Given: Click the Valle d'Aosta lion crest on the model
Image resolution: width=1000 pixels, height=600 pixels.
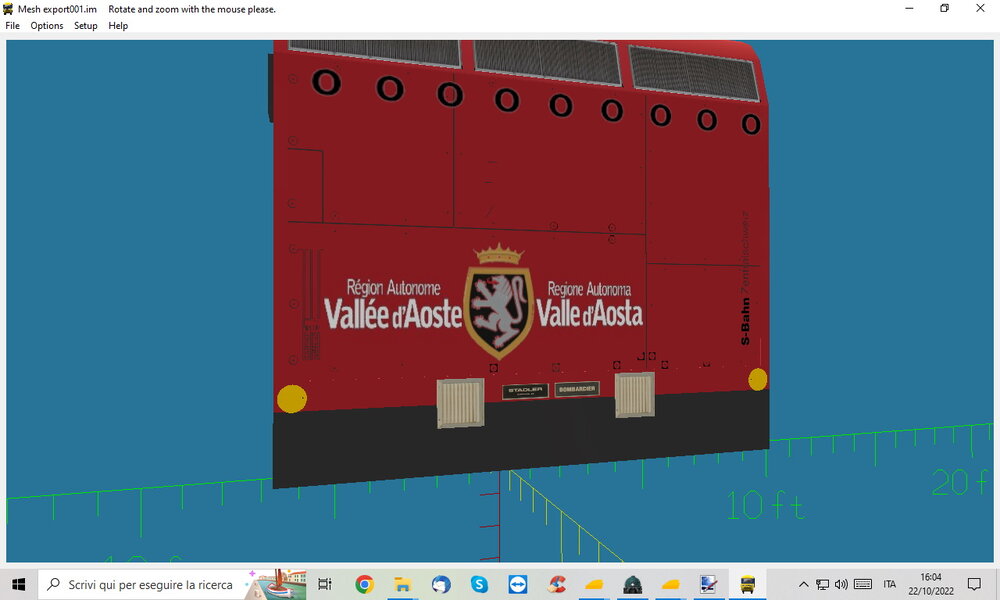Looking at the screenshot, I should [x=499, y=302].
